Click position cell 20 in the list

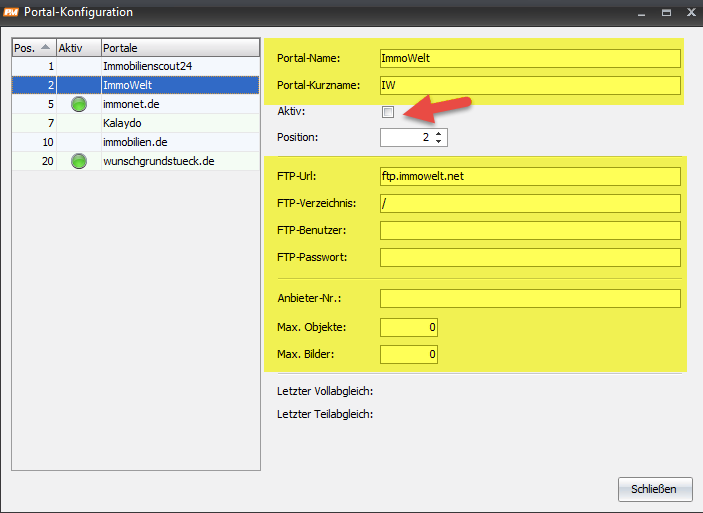[34, 161]
